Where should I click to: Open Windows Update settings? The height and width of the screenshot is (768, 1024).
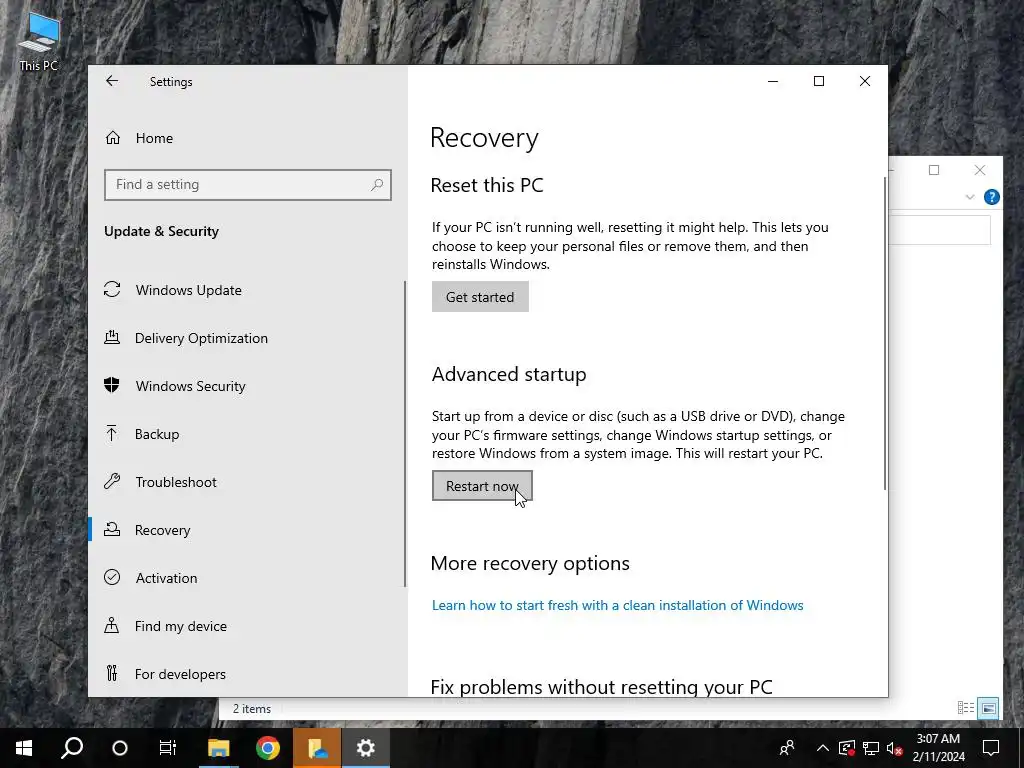pos(188,290)
